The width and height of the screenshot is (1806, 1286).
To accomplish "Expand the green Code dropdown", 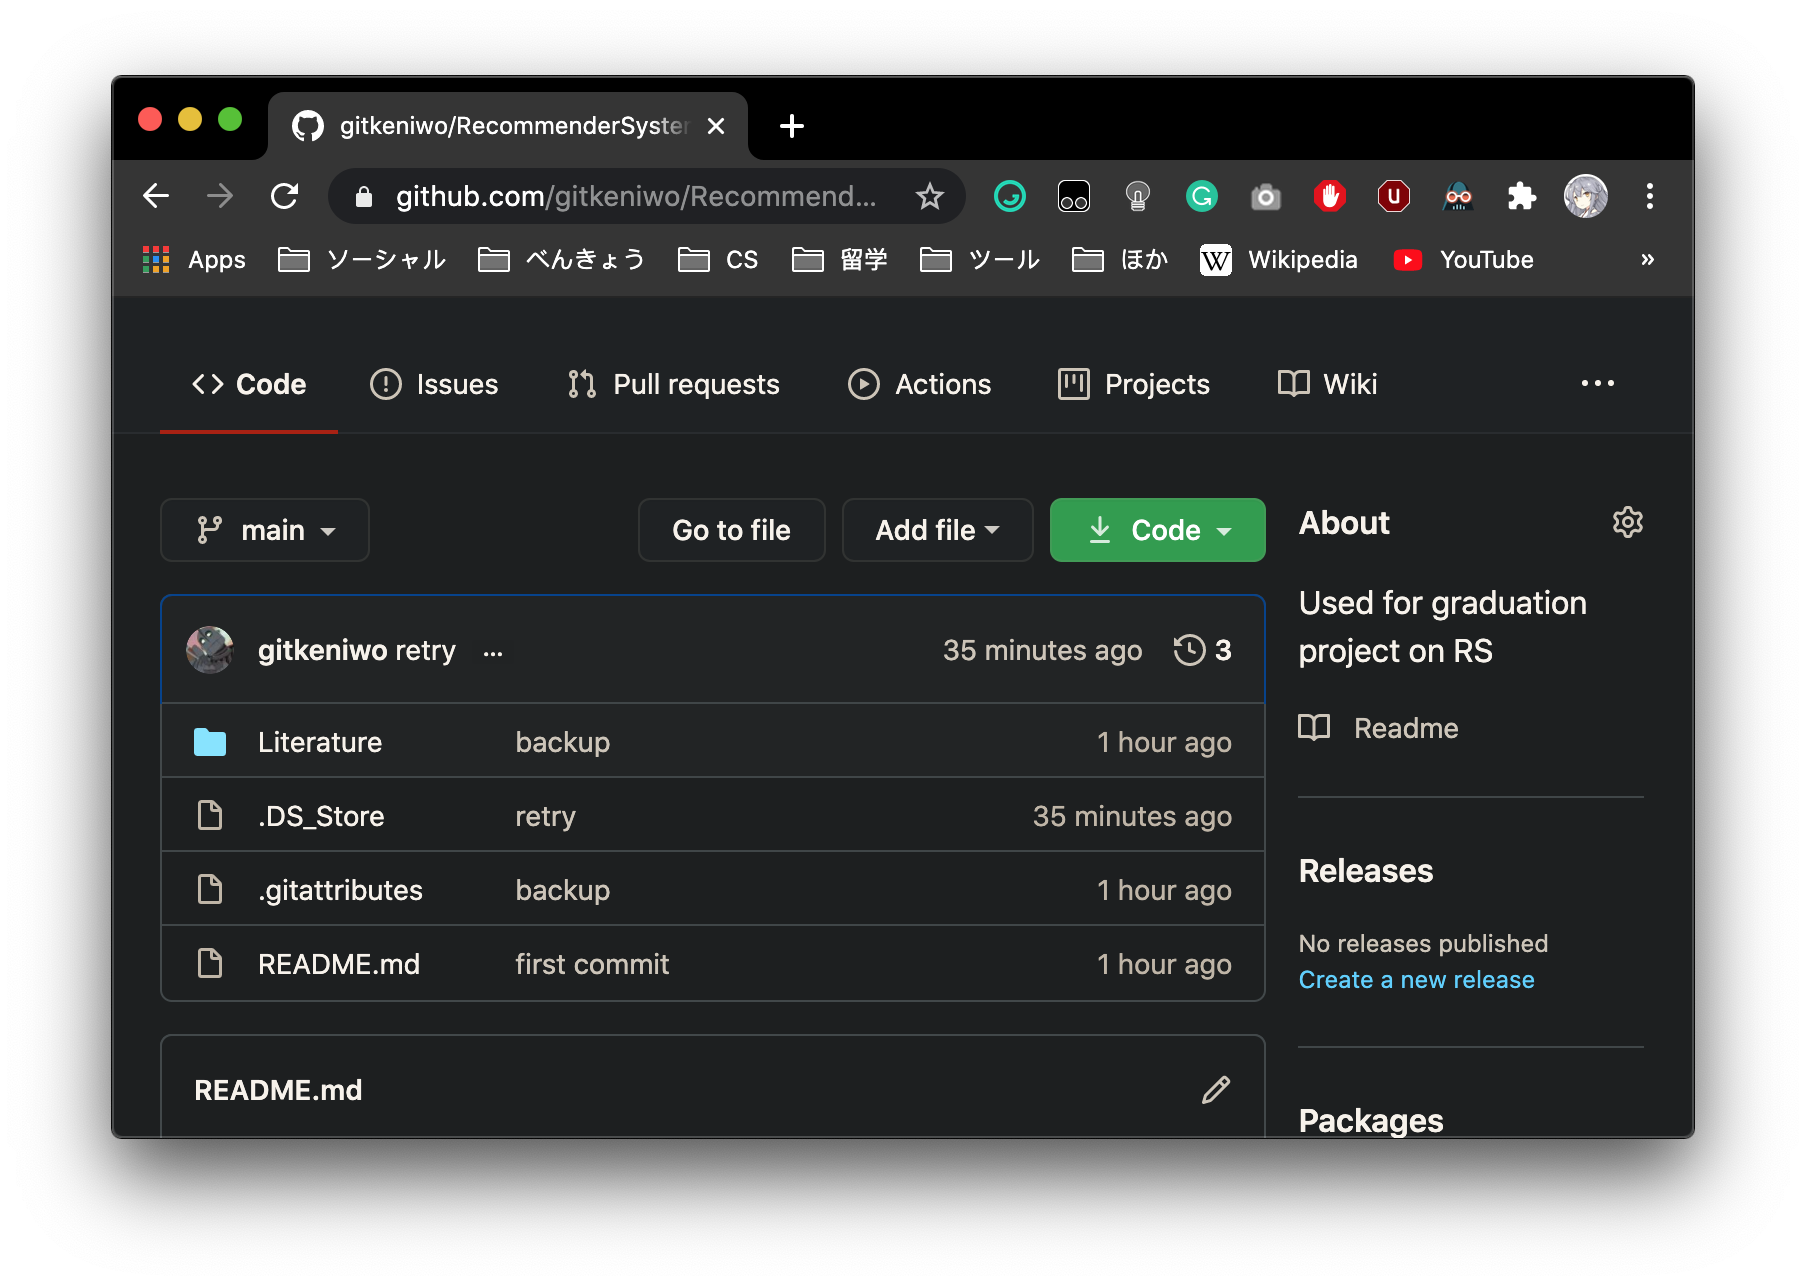I will click(x=1157, y=530).
